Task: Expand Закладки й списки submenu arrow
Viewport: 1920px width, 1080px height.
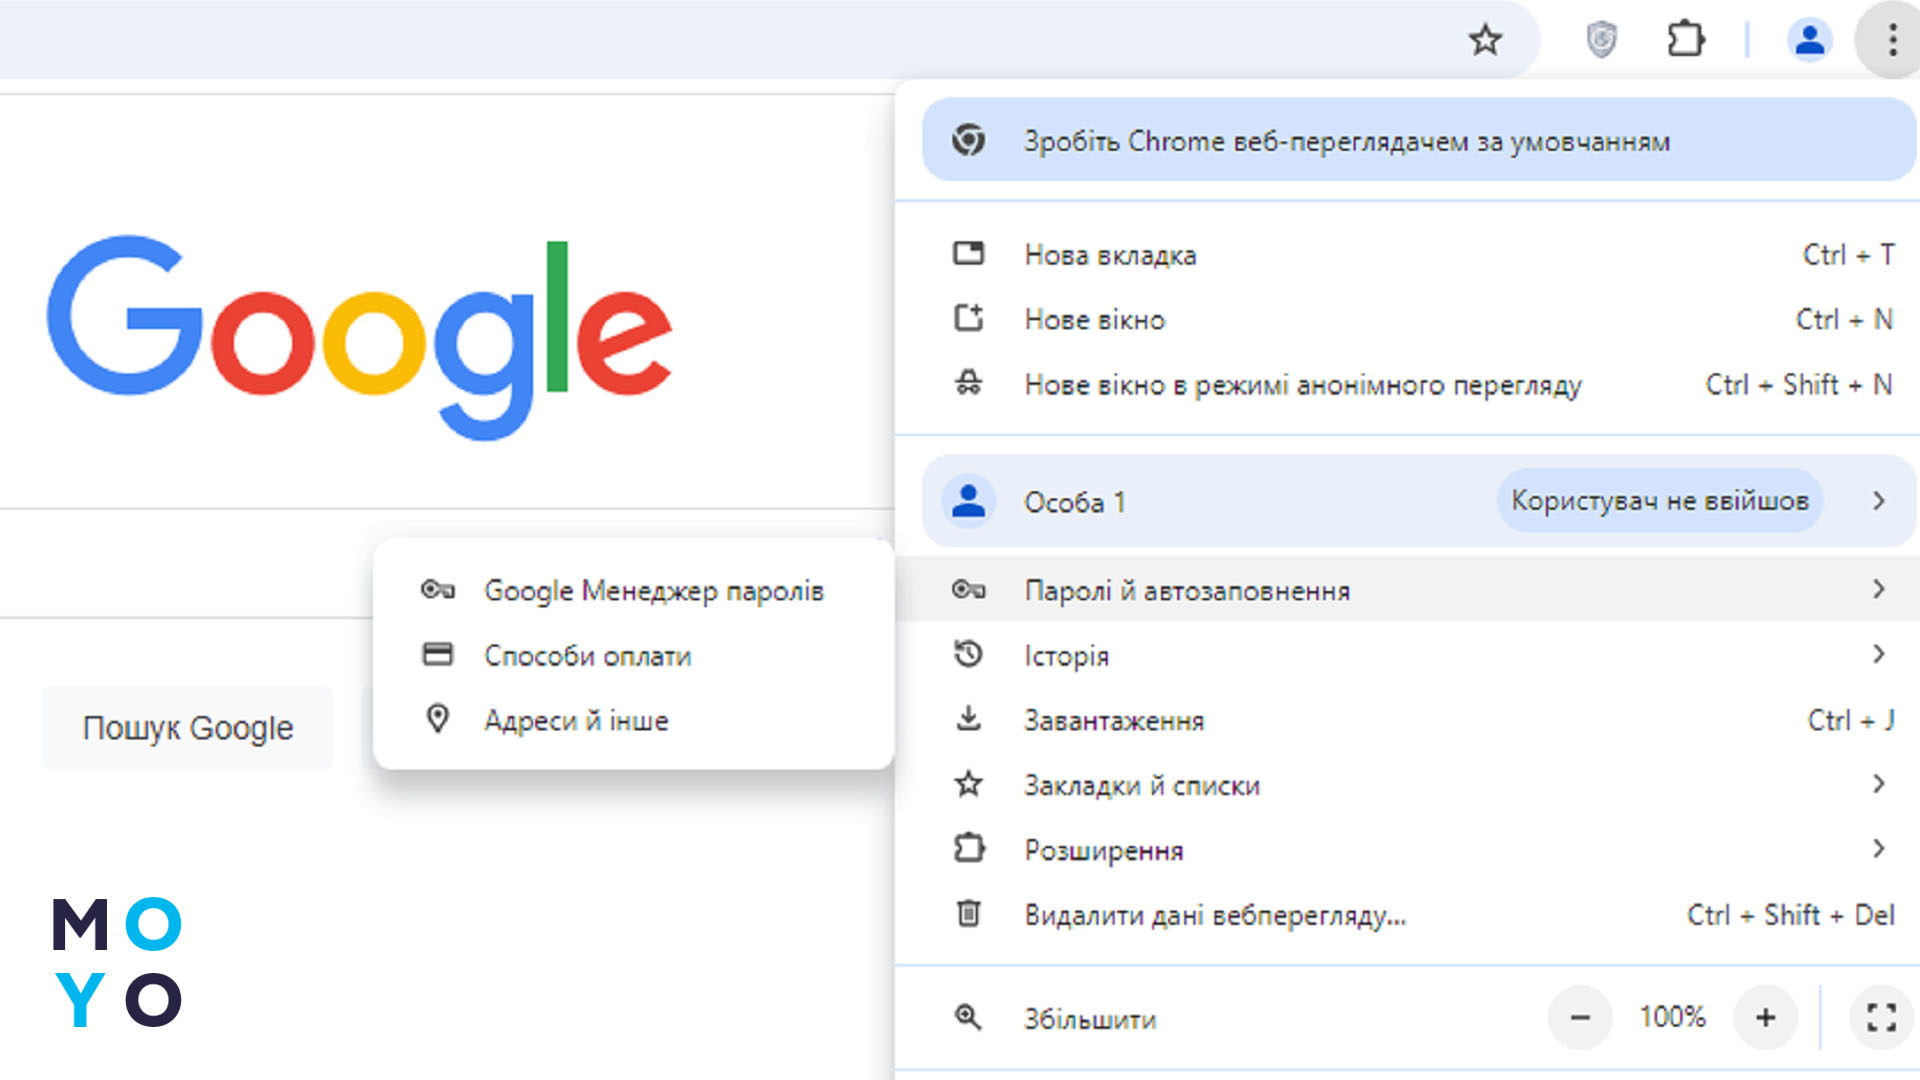Action: click(x=1878, y=784)
